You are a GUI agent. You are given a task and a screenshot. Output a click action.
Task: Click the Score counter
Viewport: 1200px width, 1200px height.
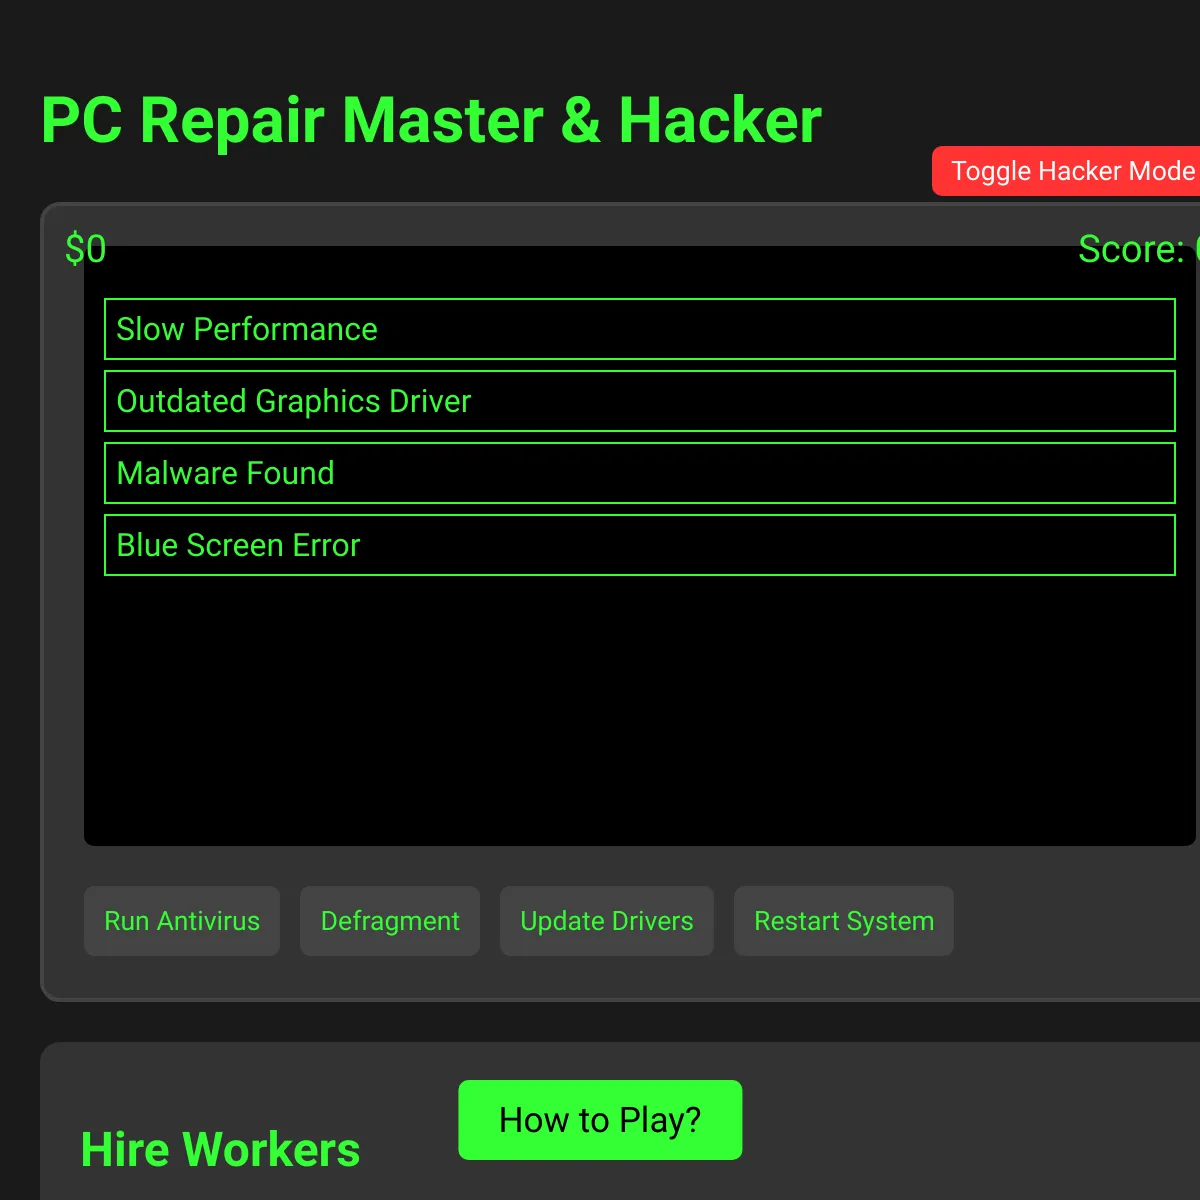click(1138, 249)
